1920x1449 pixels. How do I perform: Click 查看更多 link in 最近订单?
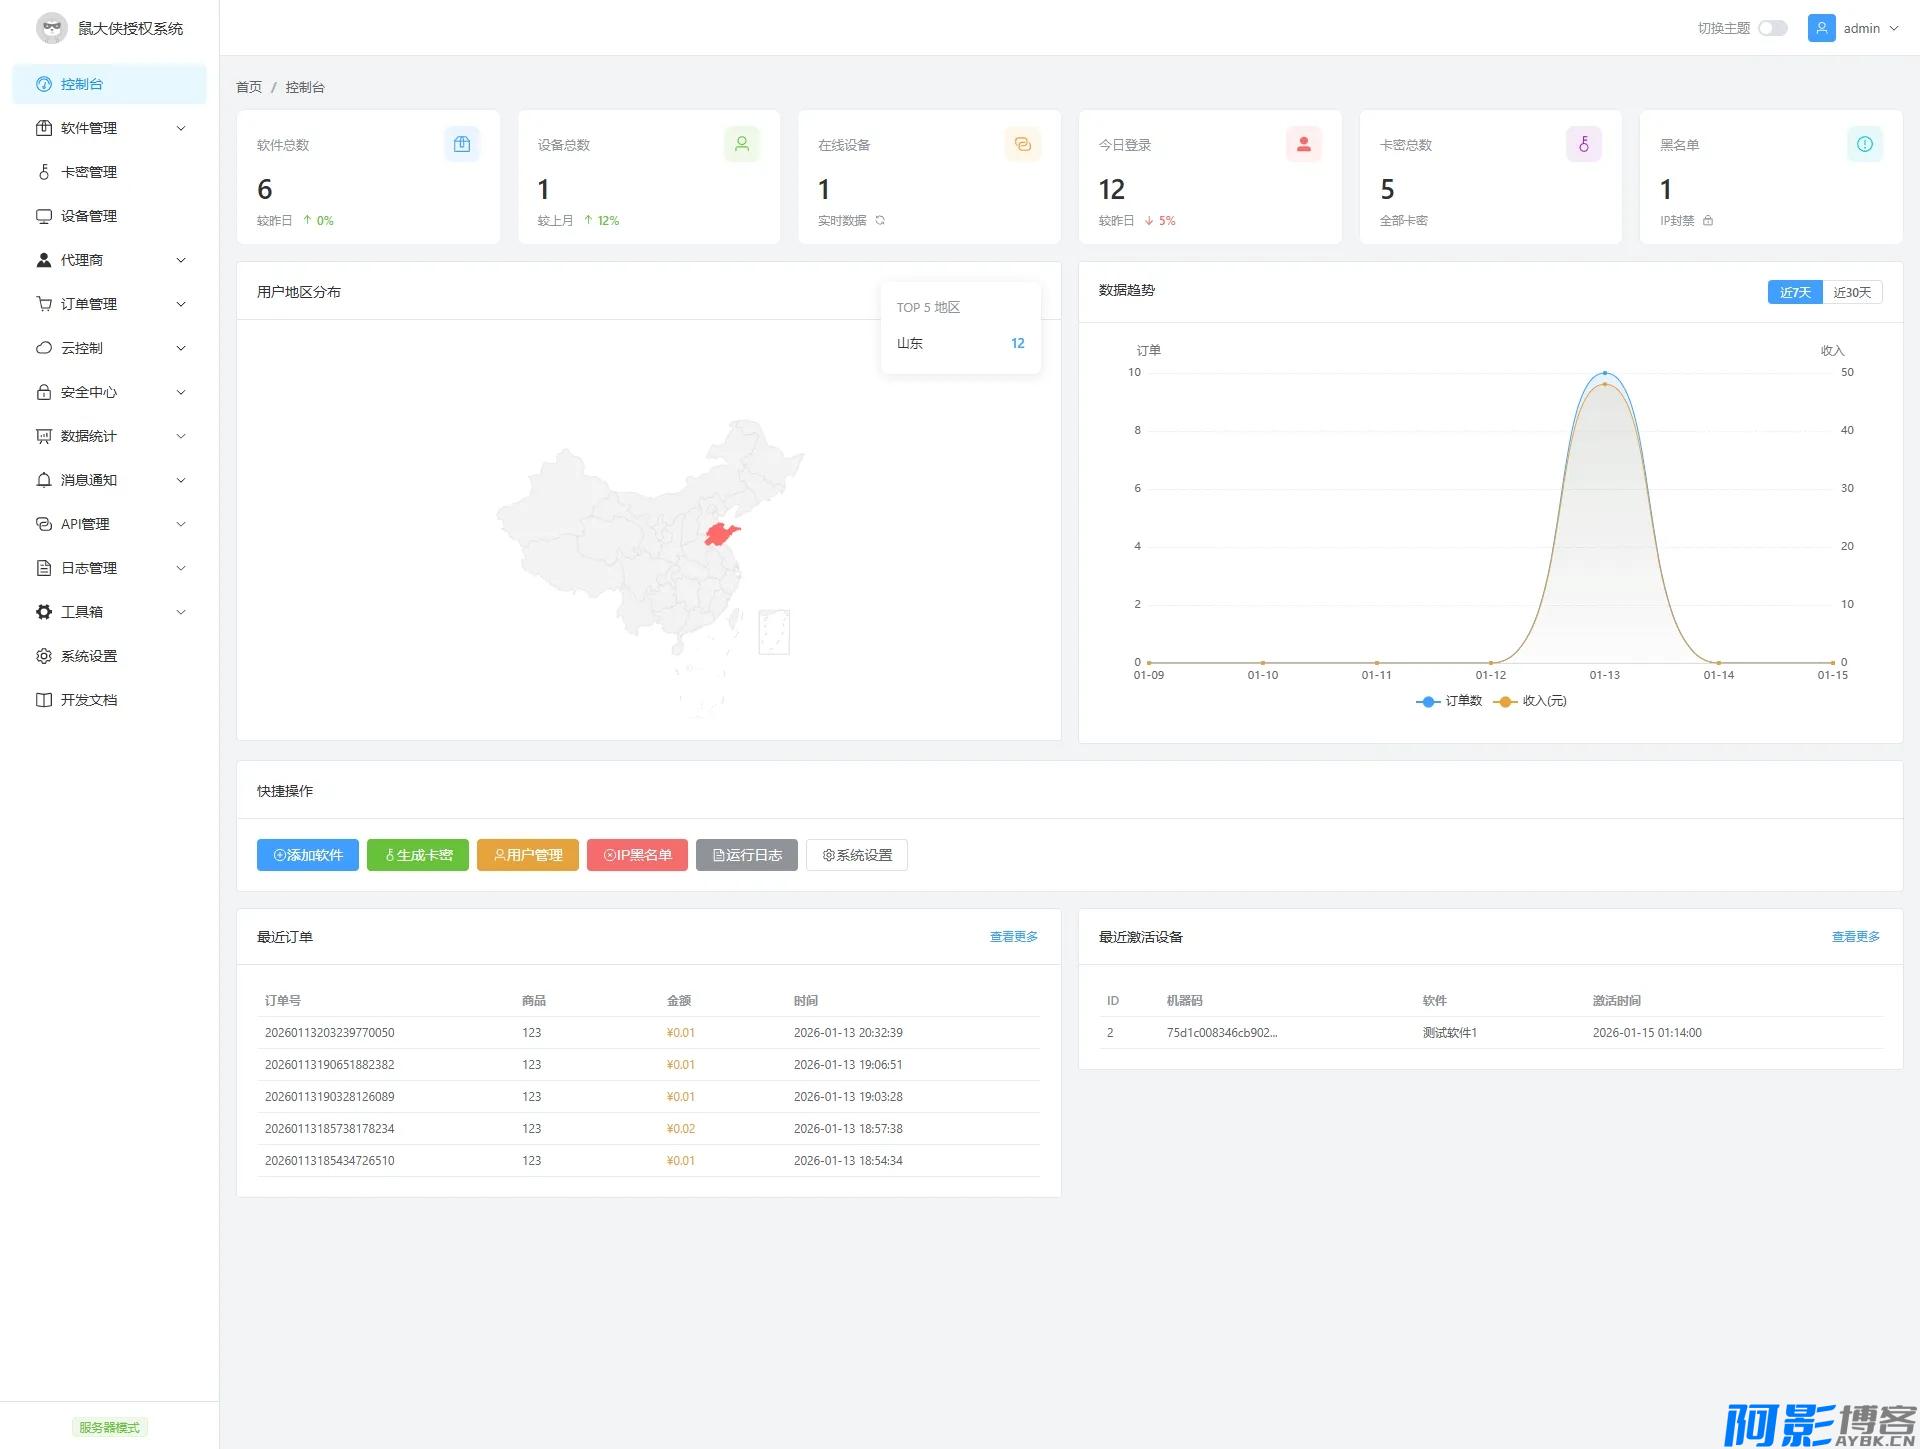point(1013,937)
